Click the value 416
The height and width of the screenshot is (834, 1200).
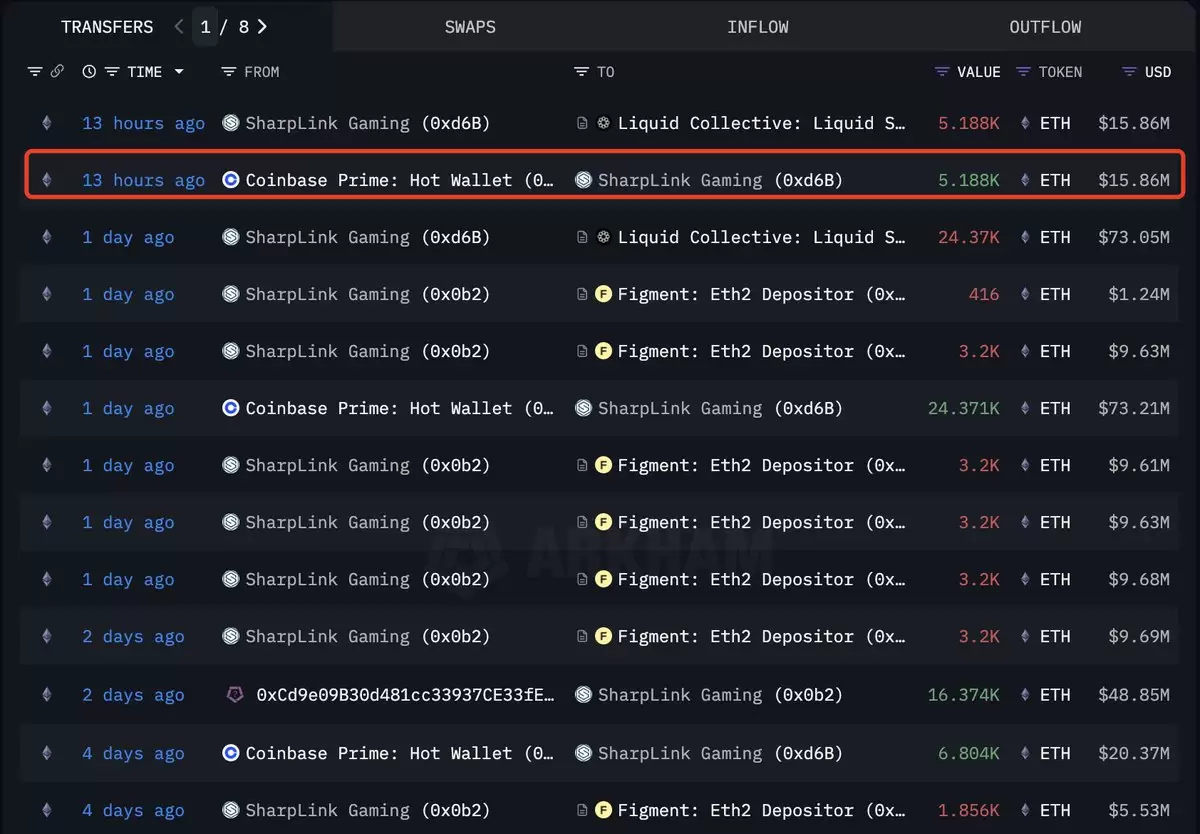(984, 294)
